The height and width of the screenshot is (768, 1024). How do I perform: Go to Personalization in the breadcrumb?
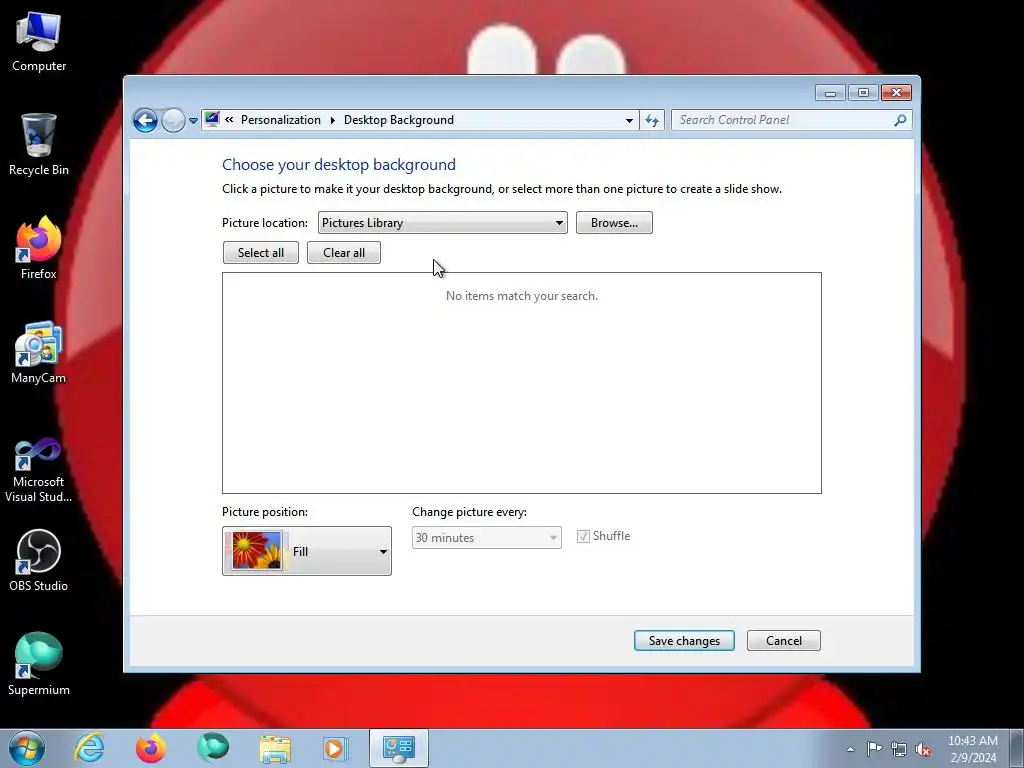[x=281, y=120]
